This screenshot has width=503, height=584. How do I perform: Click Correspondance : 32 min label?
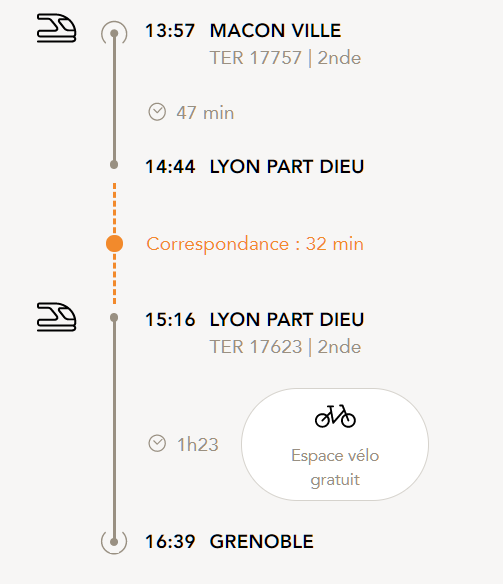point(255,244)
